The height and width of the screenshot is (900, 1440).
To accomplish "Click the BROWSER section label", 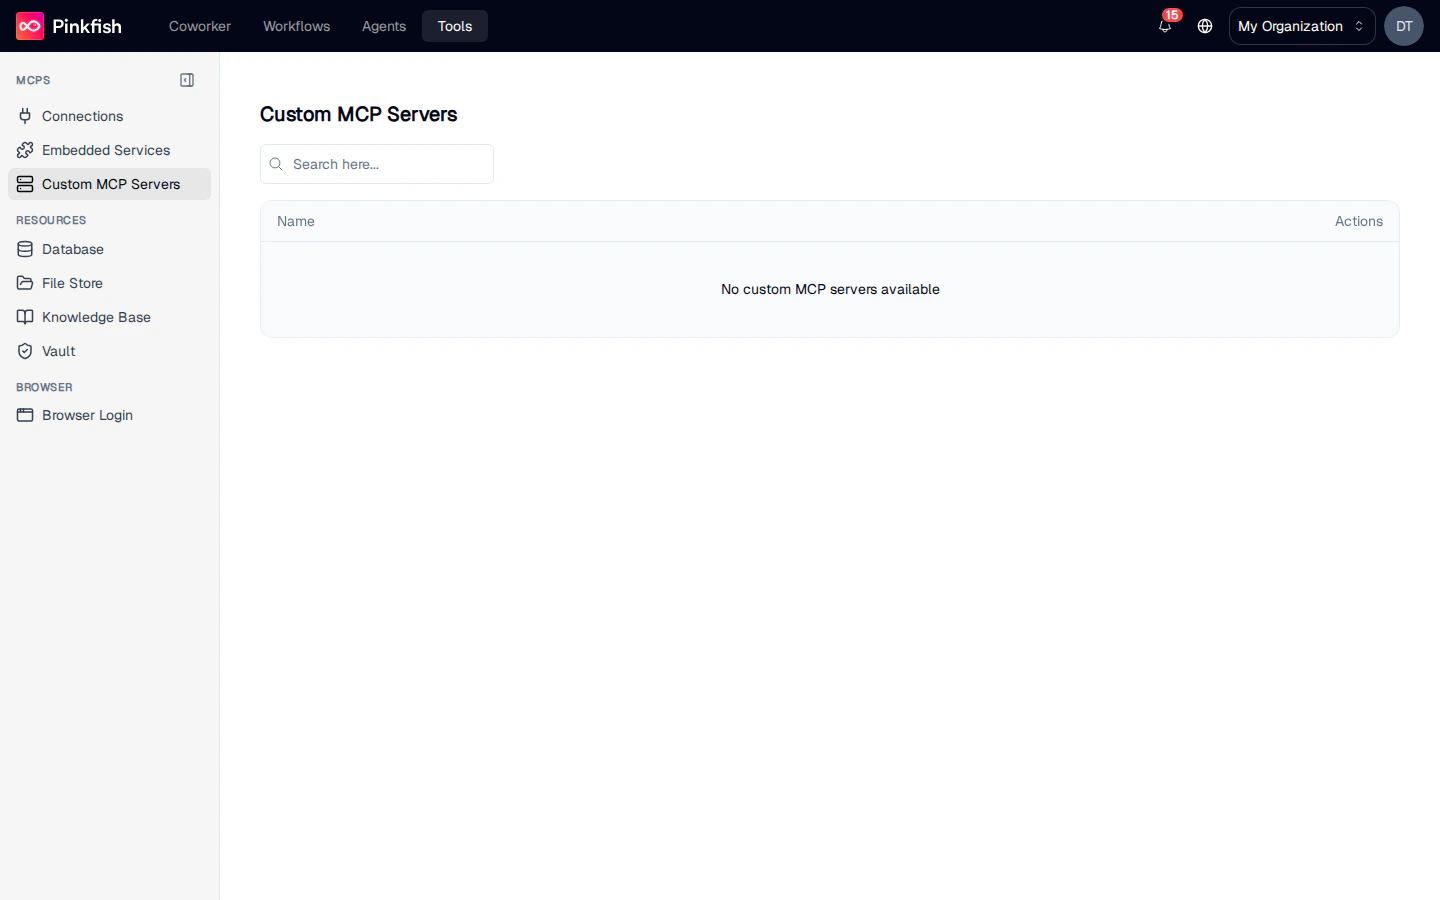I will pos(44,387).
